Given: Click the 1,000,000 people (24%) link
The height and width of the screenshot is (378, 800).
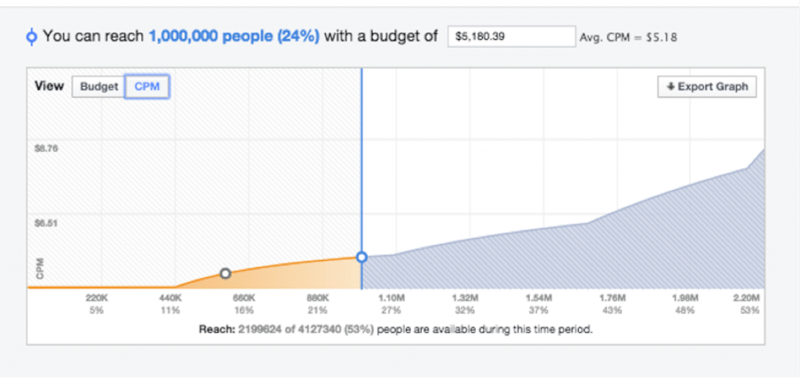Looking at the screenshot, I should click(x=234, y=37).
